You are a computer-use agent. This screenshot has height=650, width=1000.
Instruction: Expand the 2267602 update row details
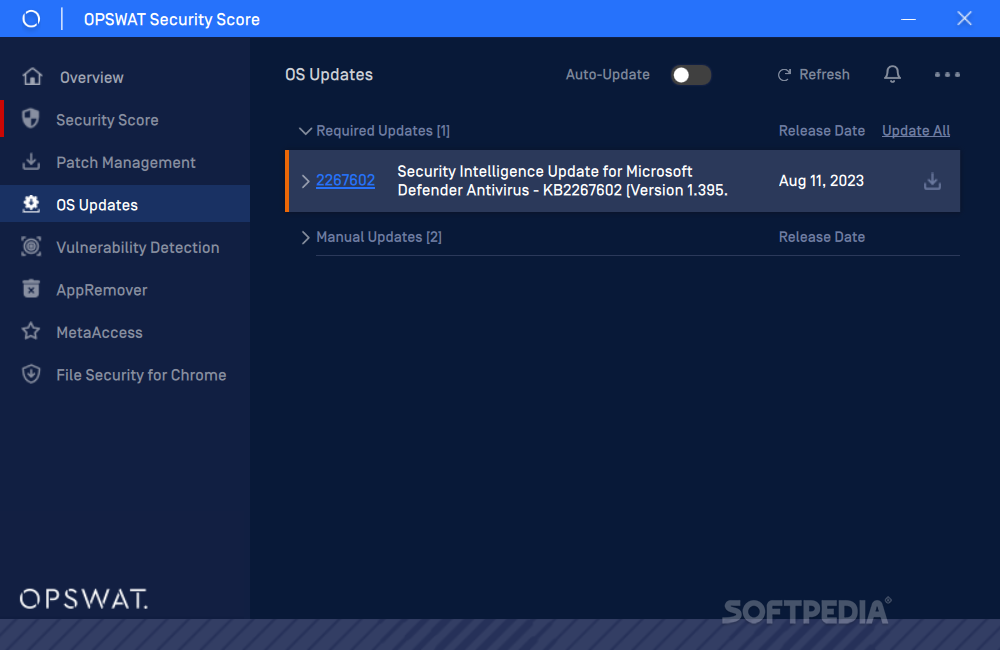click(x=305, y=181)
